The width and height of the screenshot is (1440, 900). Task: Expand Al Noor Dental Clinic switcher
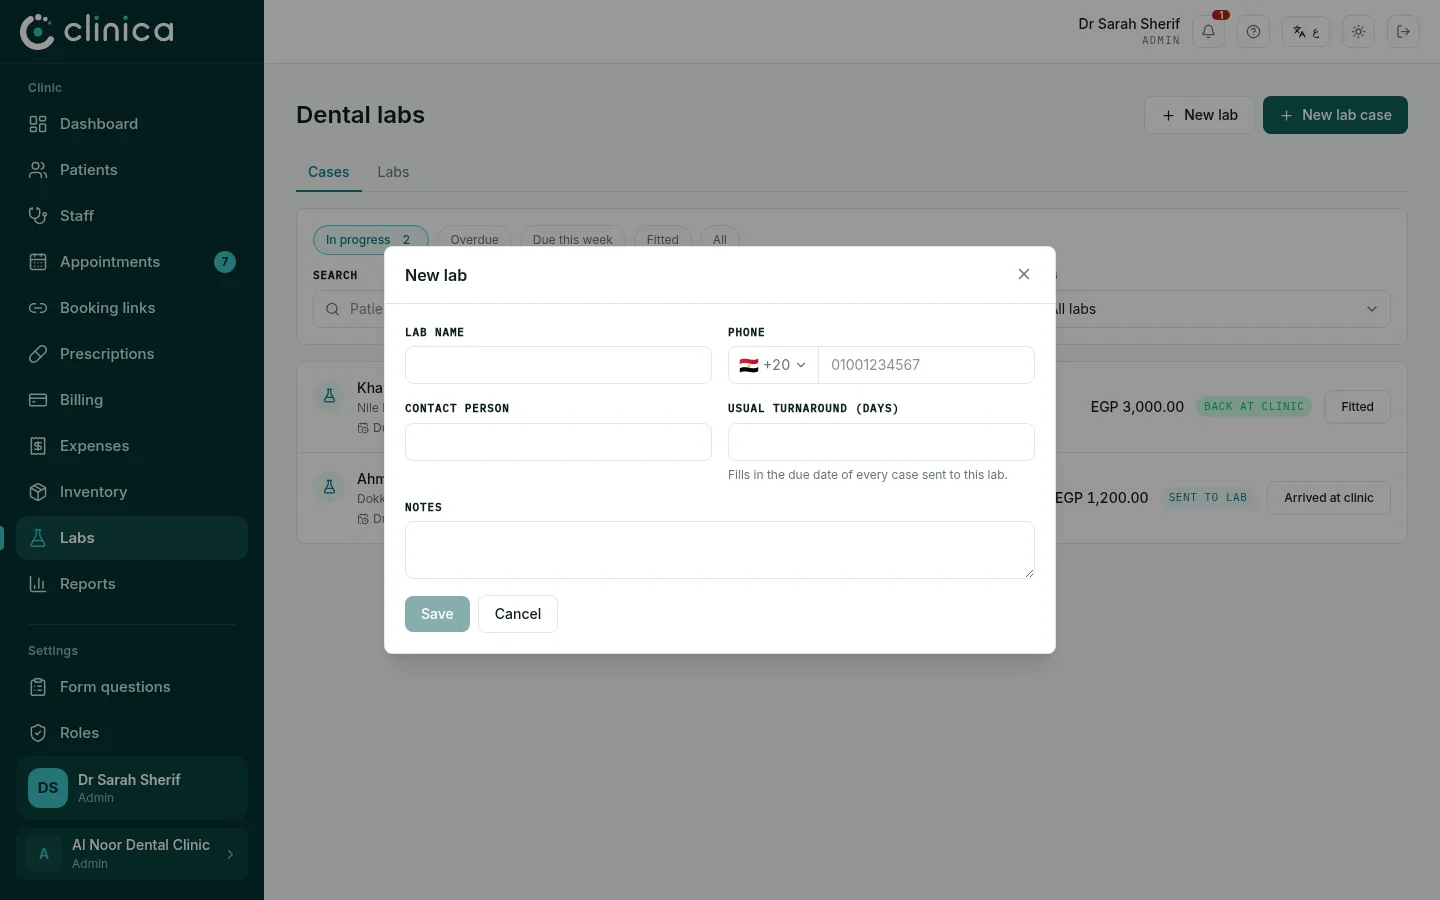[x=132, y=854]
